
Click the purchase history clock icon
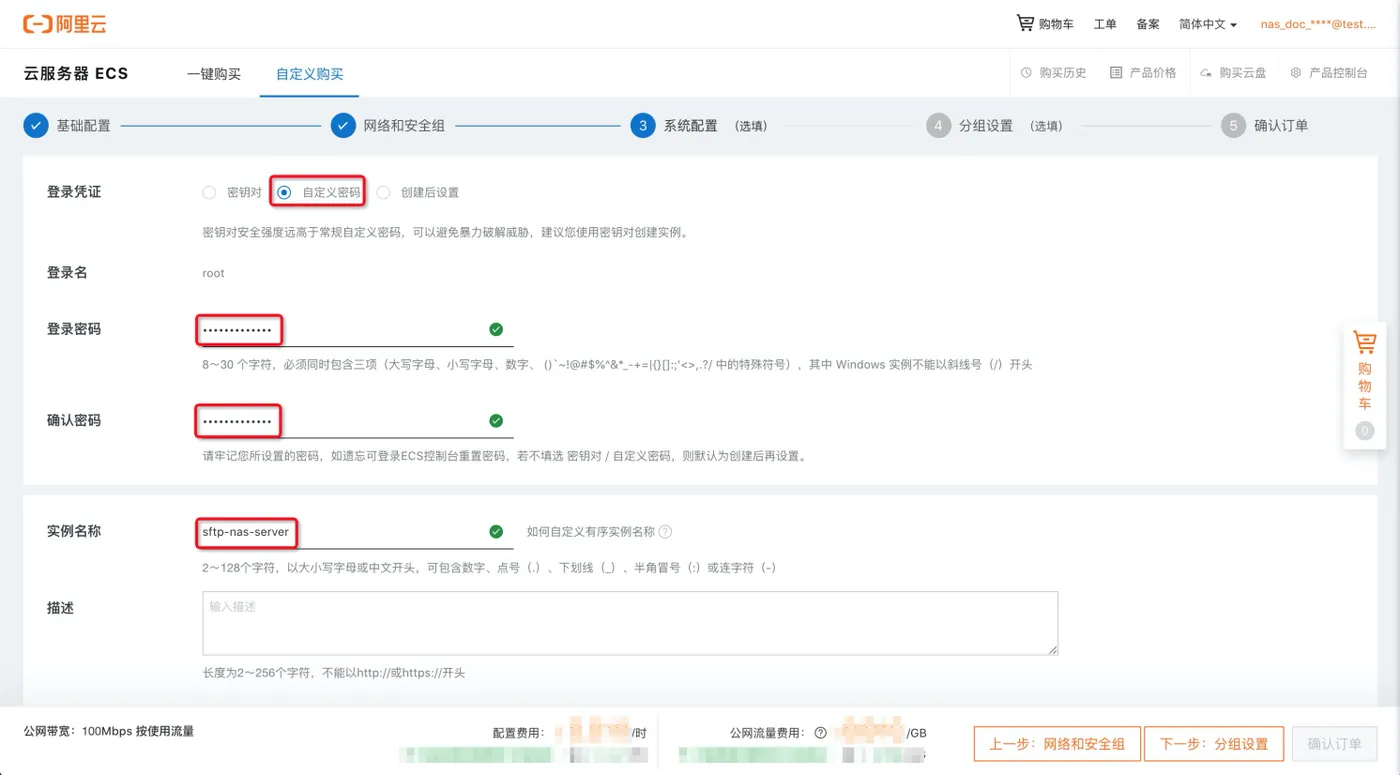1026,73
